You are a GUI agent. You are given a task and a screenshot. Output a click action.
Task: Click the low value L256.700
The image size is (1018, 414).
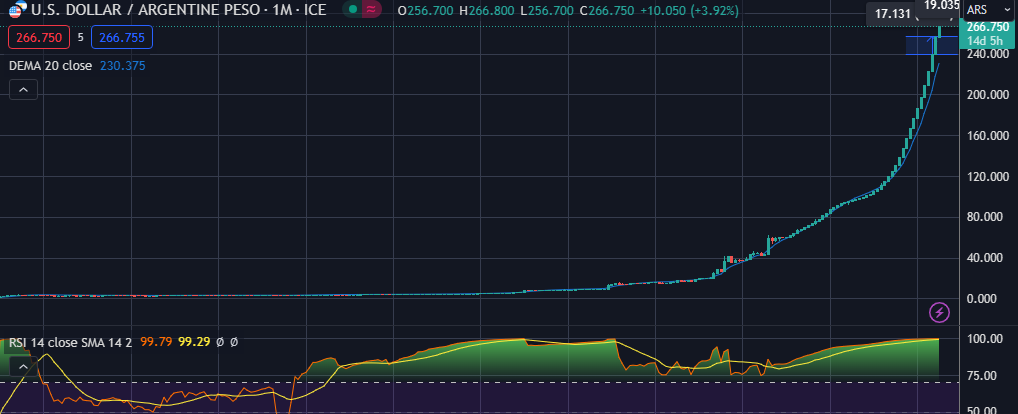(x=548, y=10)
